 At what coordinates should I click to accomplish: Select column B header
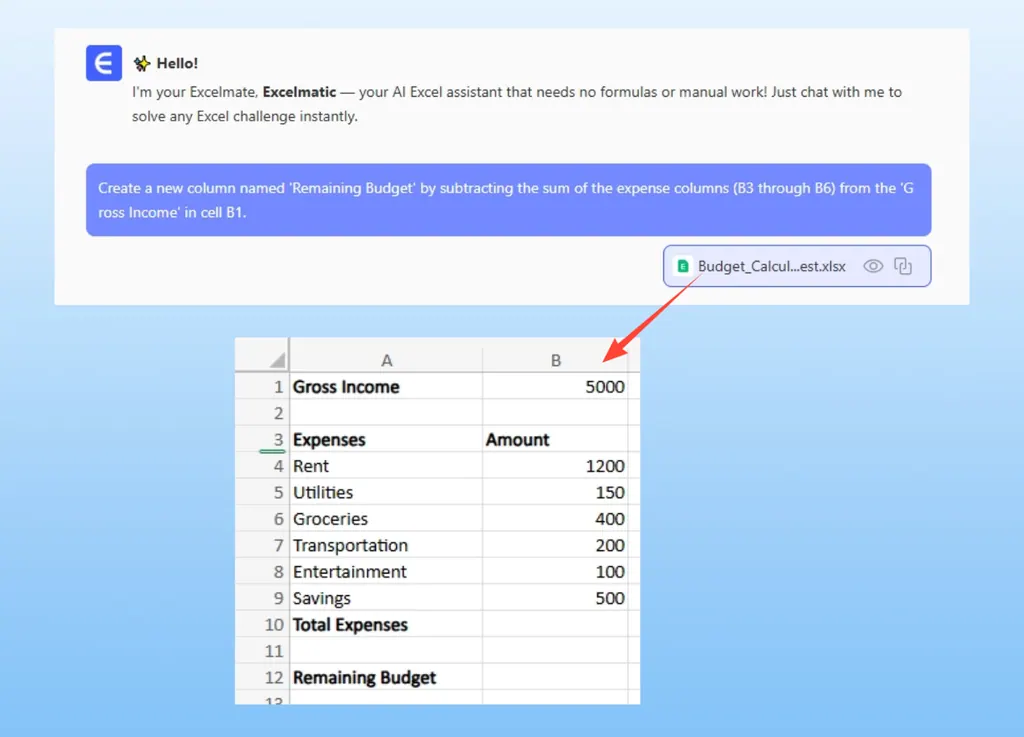click(556, 360)
